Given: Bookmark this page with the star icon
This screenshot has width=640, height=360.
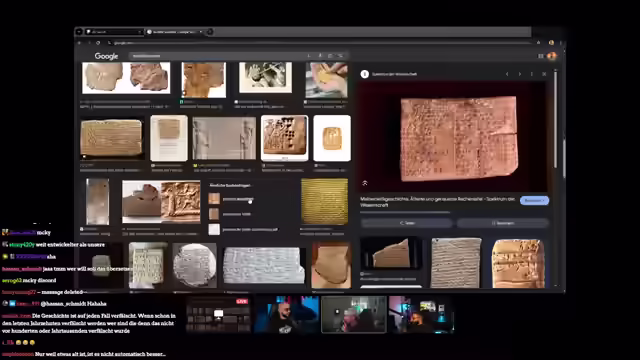Looking at the screenshot, I should [x=538, y=42].
